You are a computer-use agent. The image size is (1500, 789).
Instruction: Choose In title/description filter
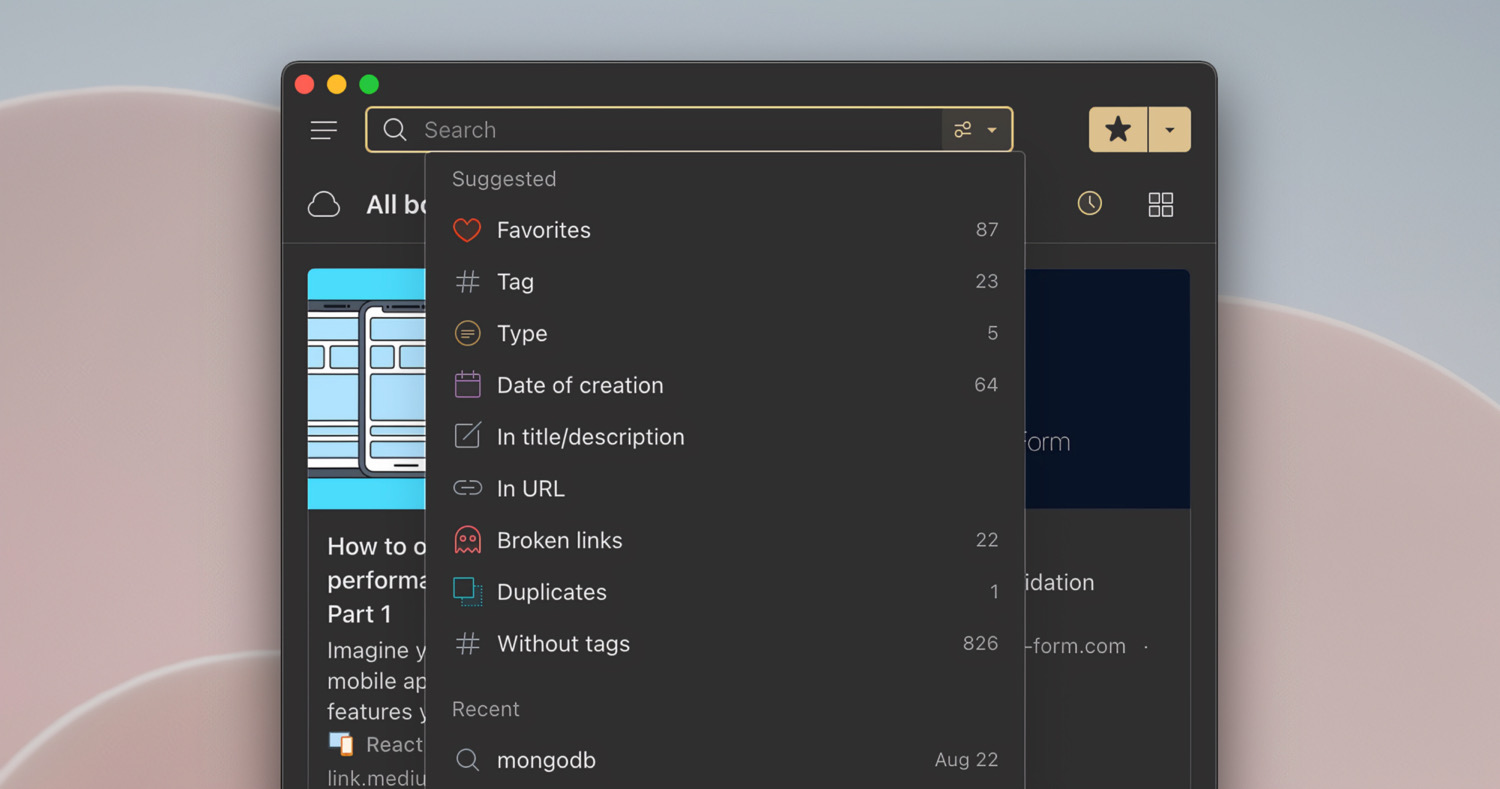(725, 437)
